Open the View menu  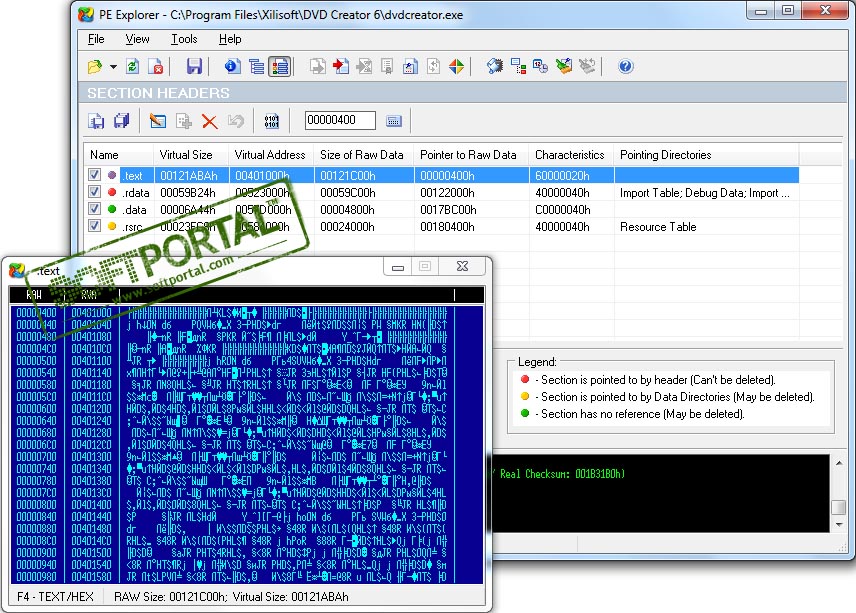tap(137, 39)
